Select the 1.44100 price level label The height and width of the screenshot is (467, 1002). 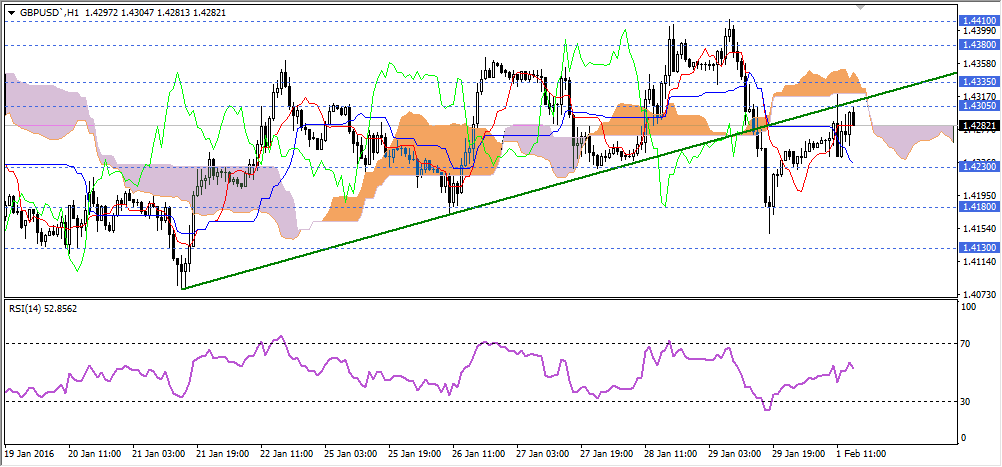coord(978,21)
